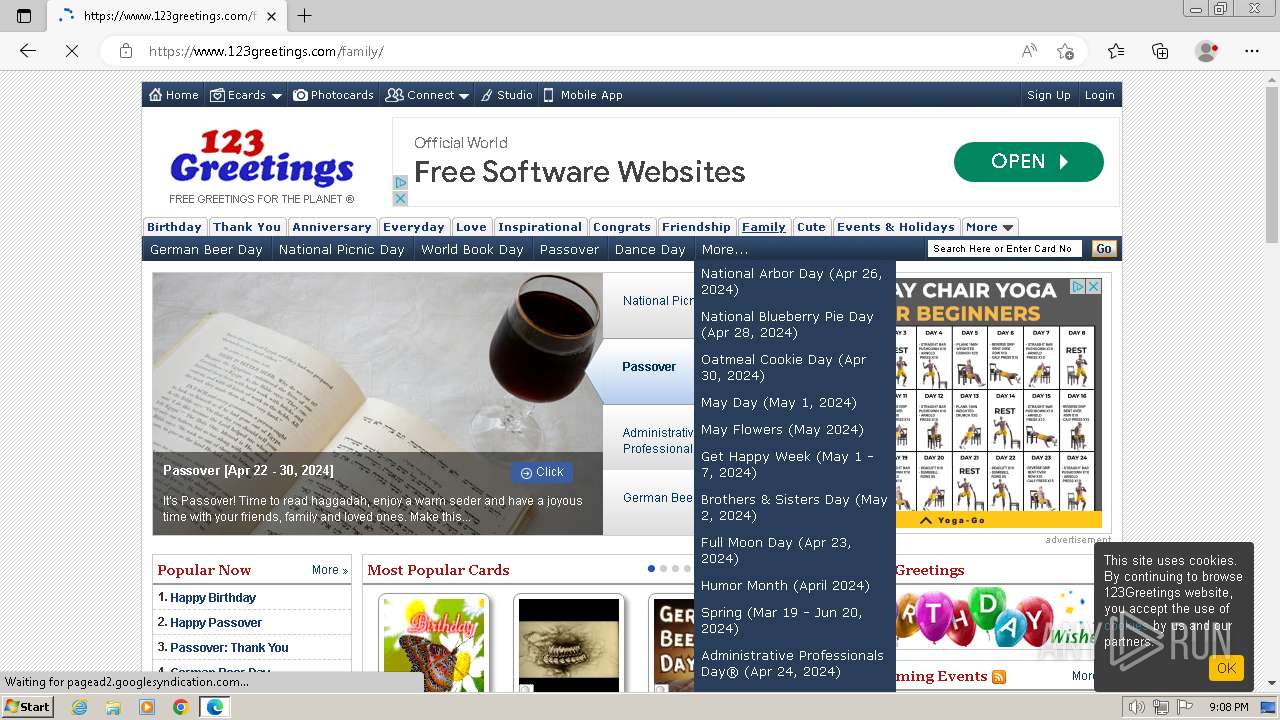Select the Everyday category tab

pos(414,227)
